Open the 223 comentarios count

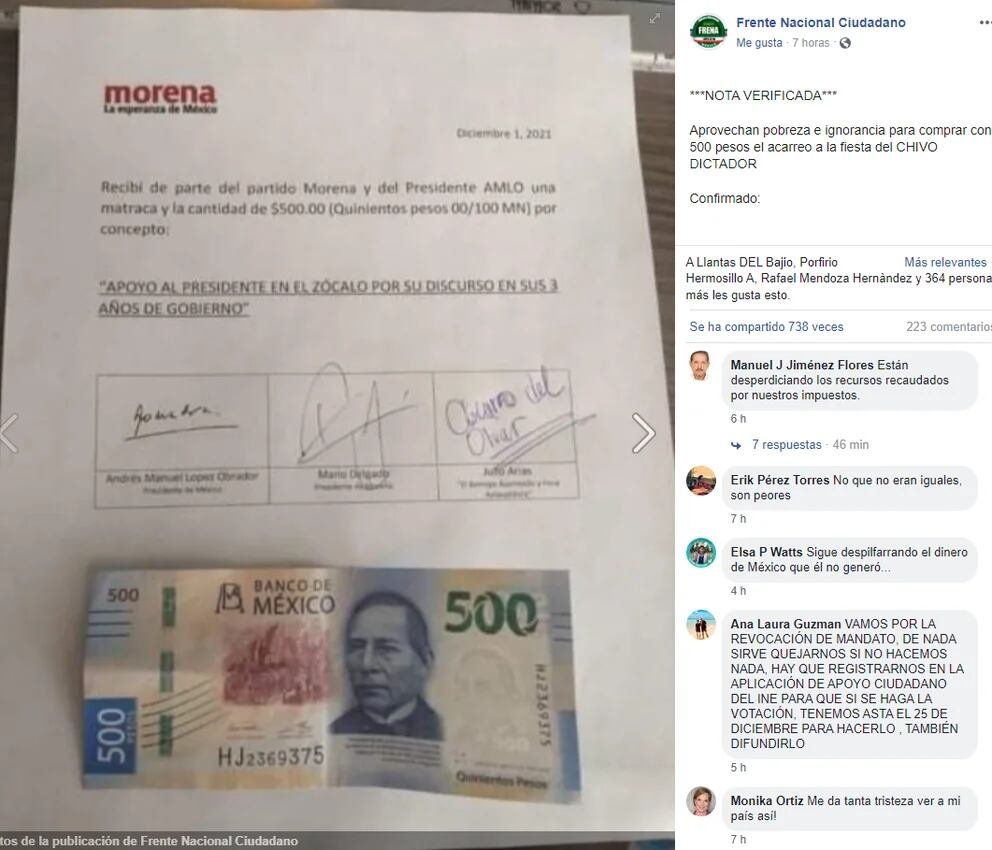pyautogui.click(x=948, y=327)
